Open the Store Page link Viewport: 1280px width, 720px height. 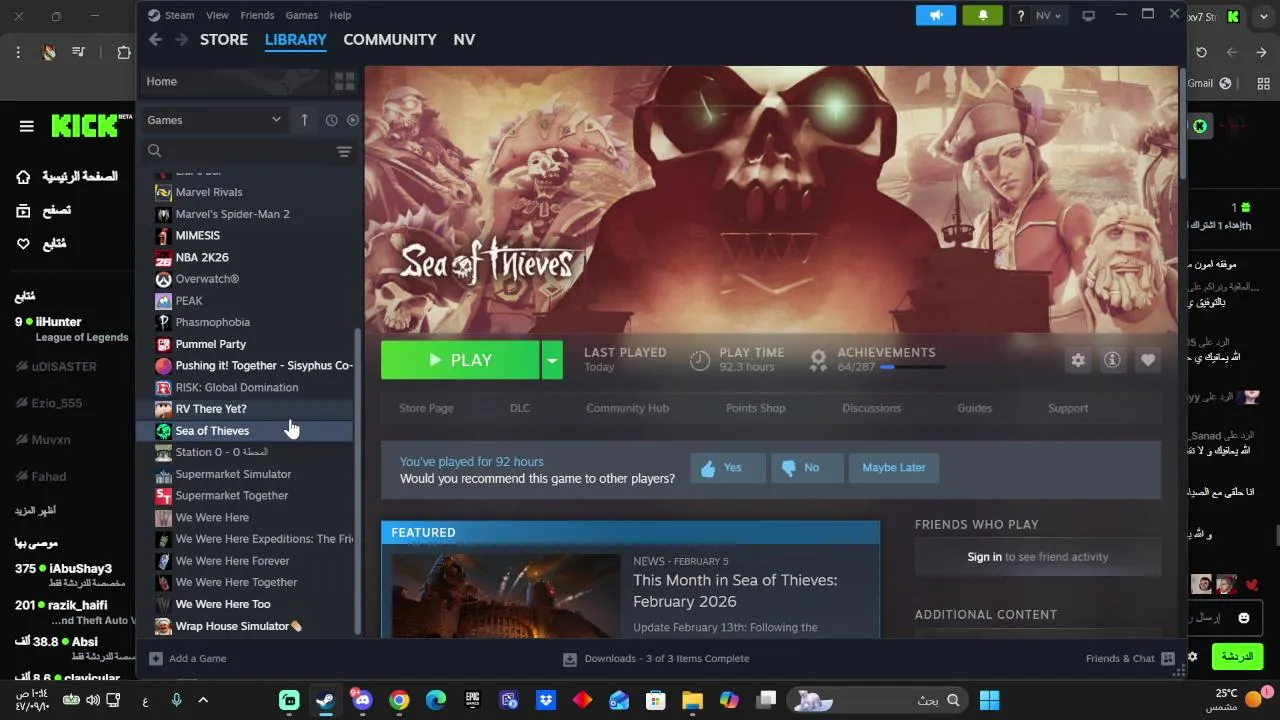(426, 408)
